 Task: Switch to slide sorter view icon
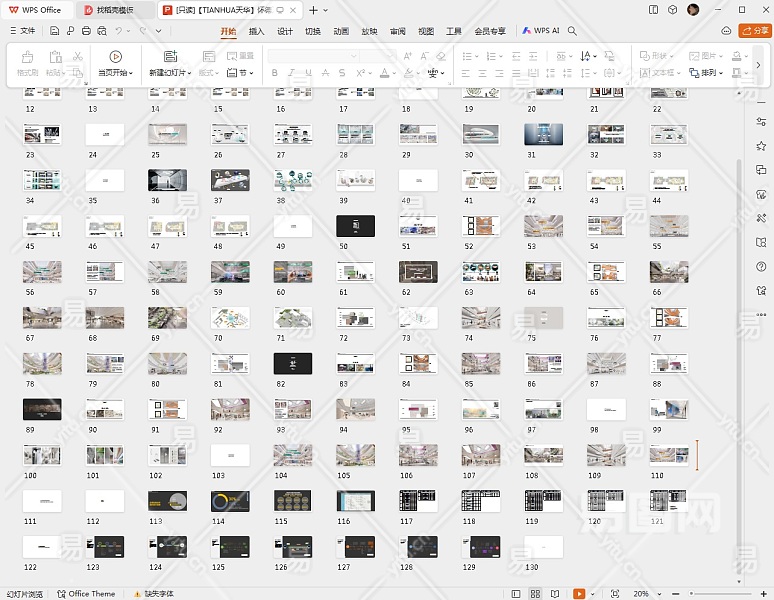click(x=535, y=593)
